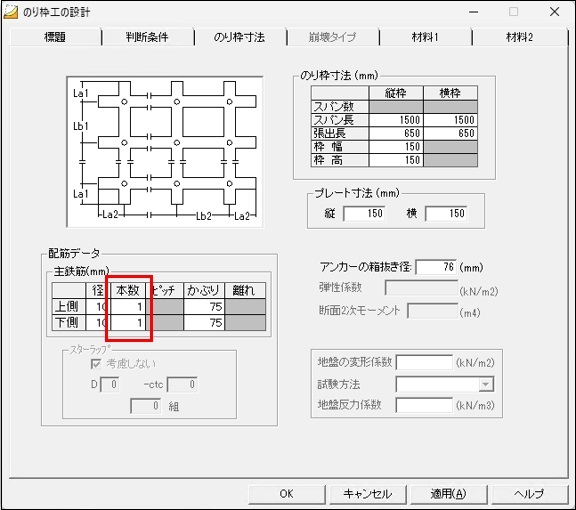Image resolution: width=576 pixels, height=510 pixels.
Task: Click the 上側 本数 cell
Action: click(x=128, y=306)
